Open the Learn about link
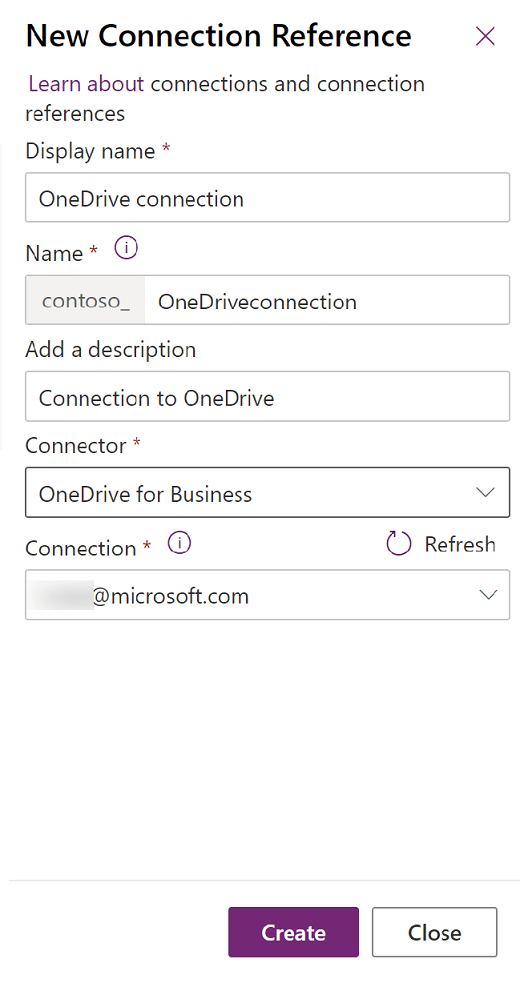Image resolution: width=520 pixels, height=987 pixels. click(x=86, y=84)
